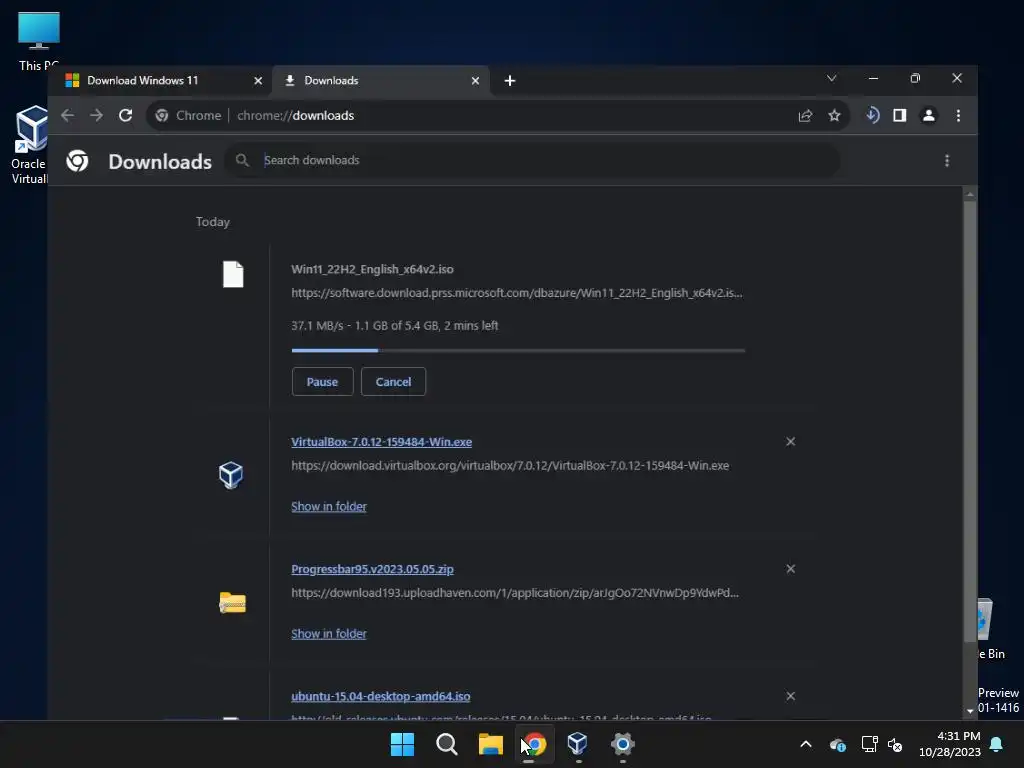Click the chrome://downloads address bar
Image resolution: width=1024 pixels, height=768 pixels.
point(496,116)
